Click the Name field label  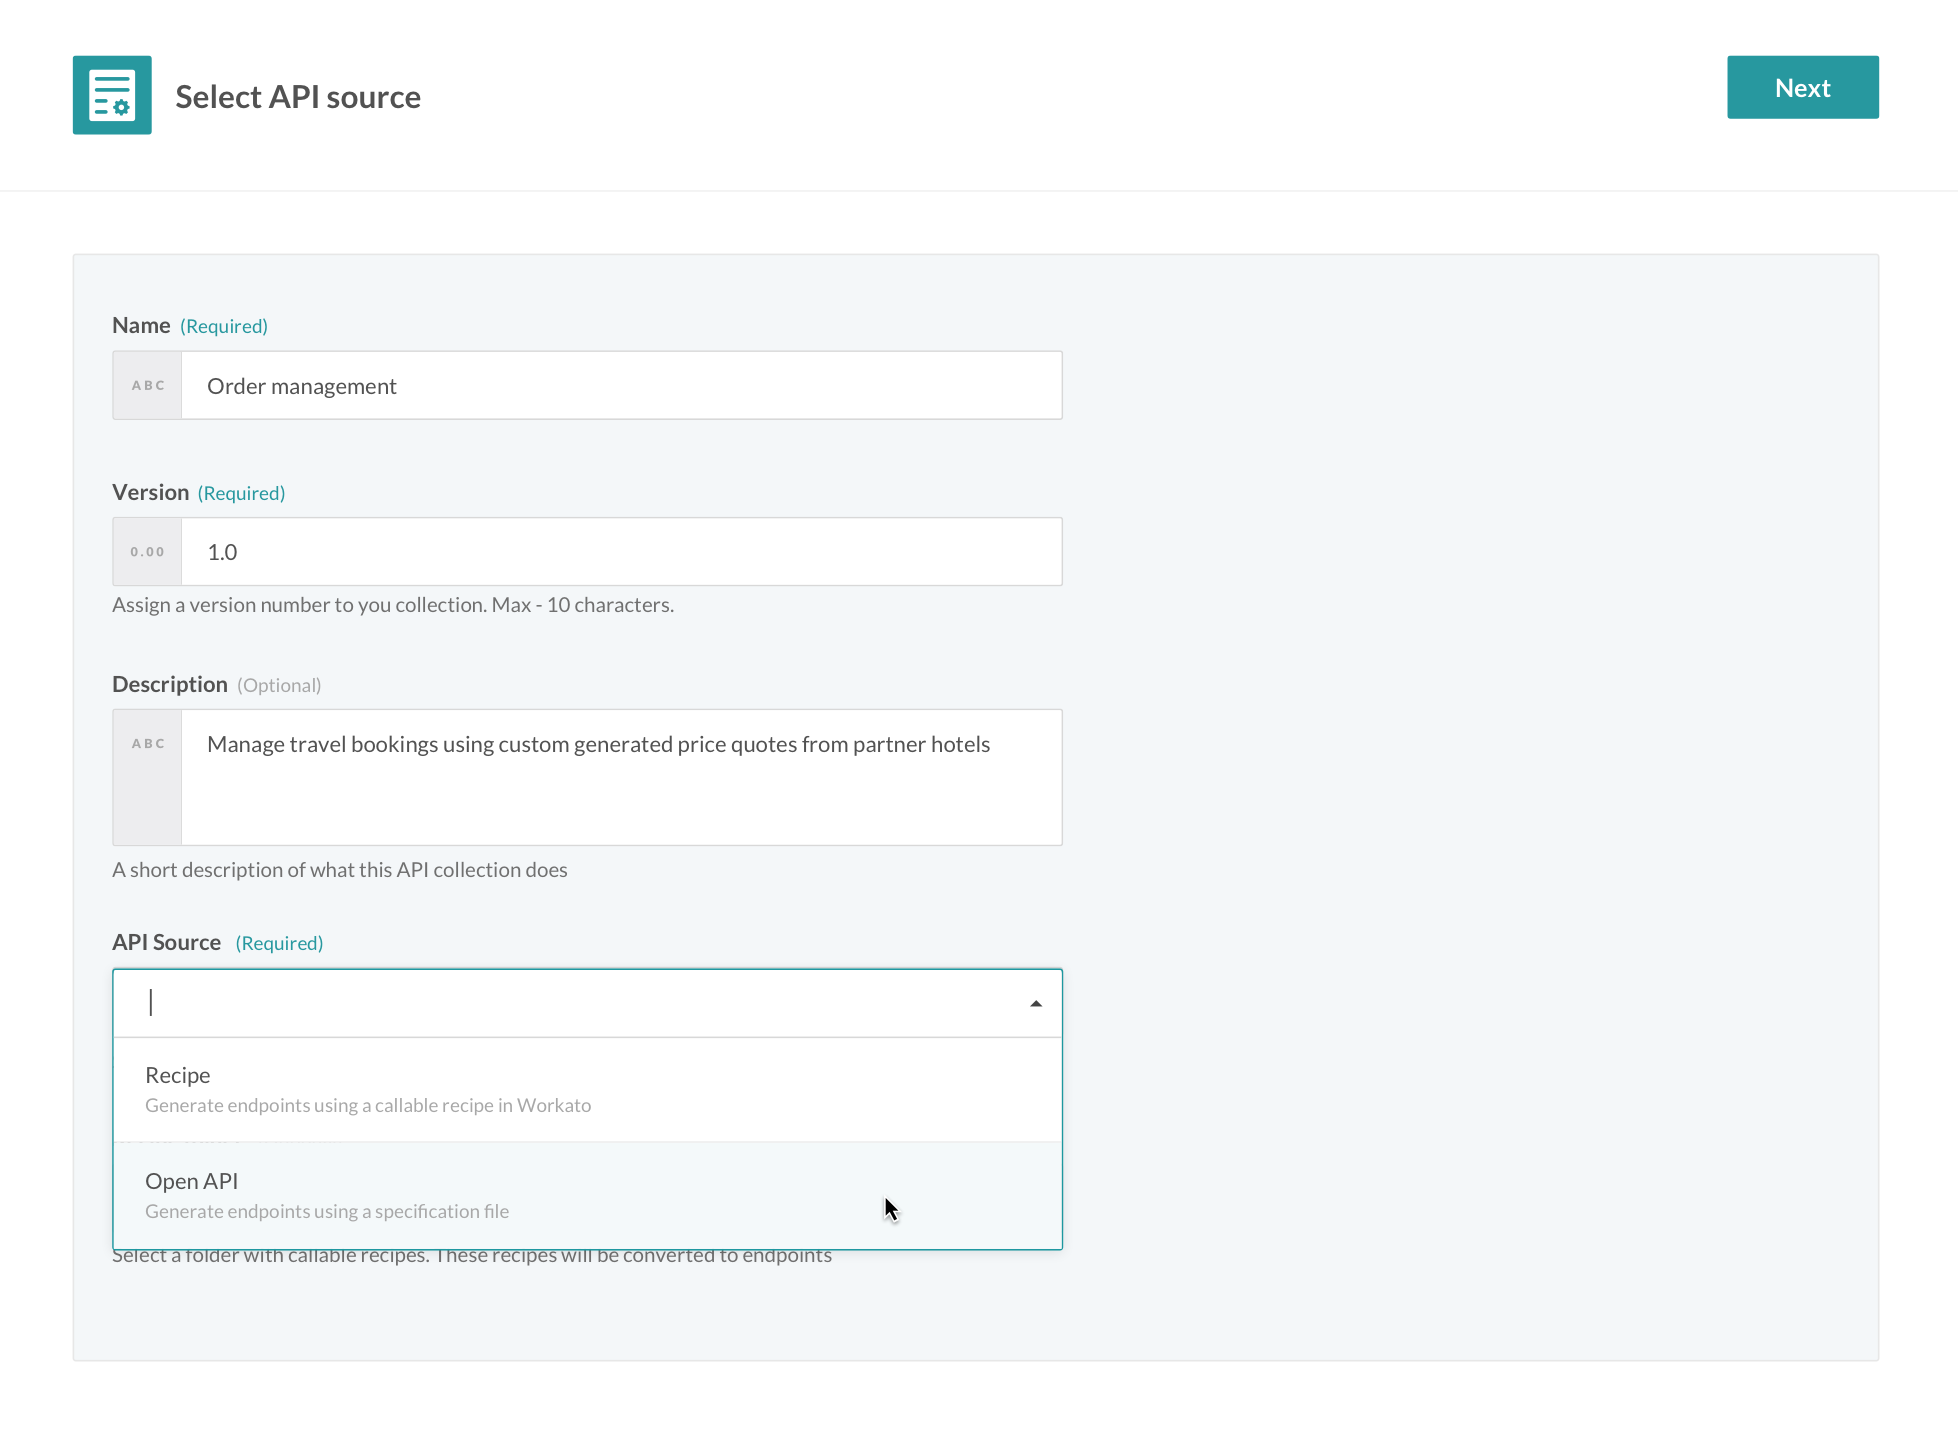pos(141,326)
